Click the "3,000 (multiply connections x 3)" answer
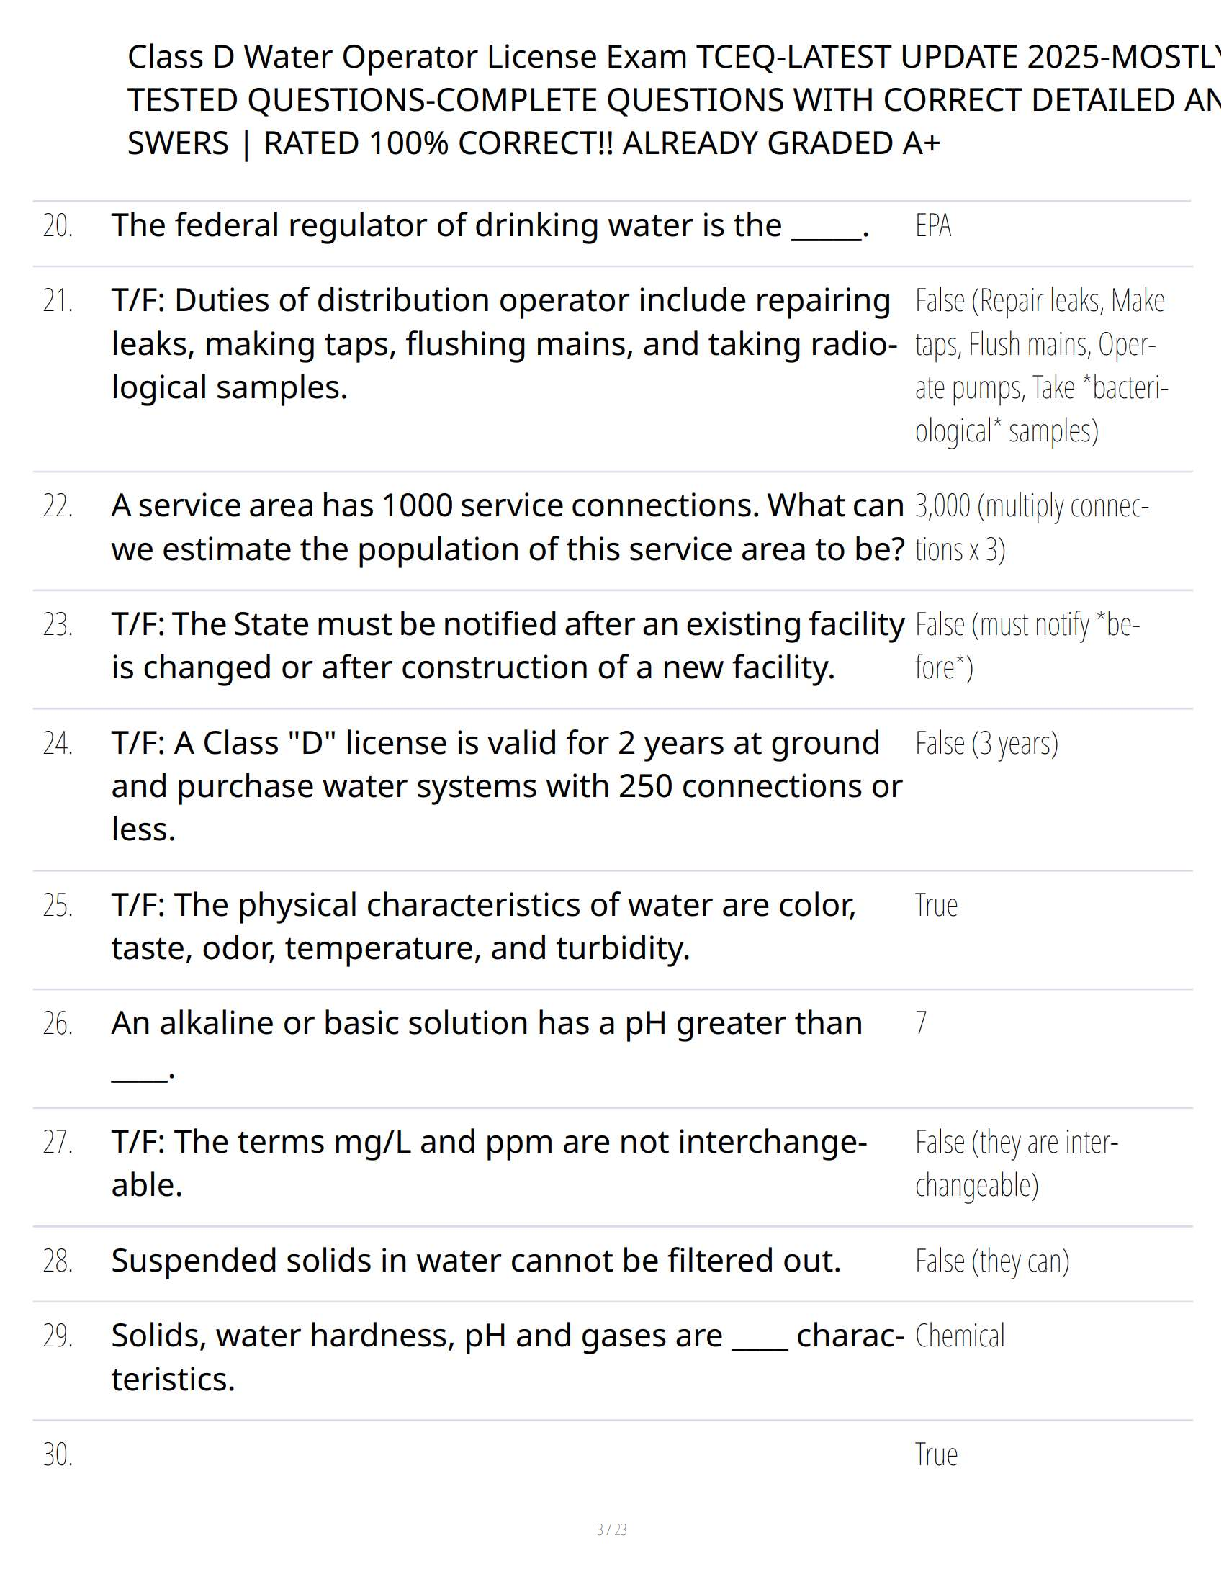1224x1584 pixels. (1031, 527)
